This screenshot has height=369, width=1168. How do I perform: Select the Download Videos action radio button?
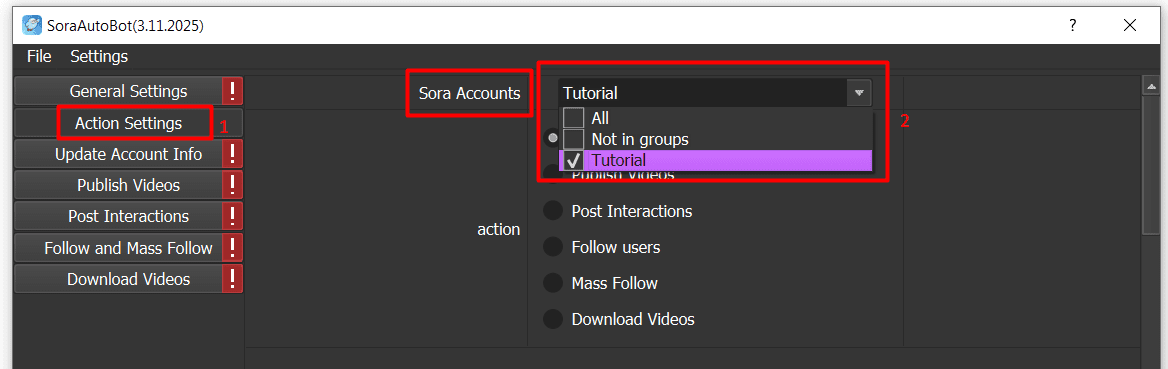click(x=553, y=319)
